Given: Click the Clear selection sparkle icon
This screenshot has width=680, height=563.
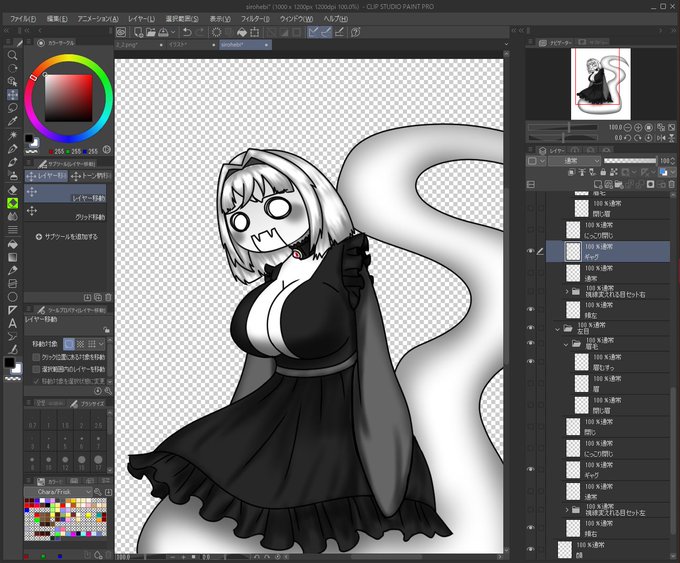Looking at the screenshot, I should (x=216, y=32).
